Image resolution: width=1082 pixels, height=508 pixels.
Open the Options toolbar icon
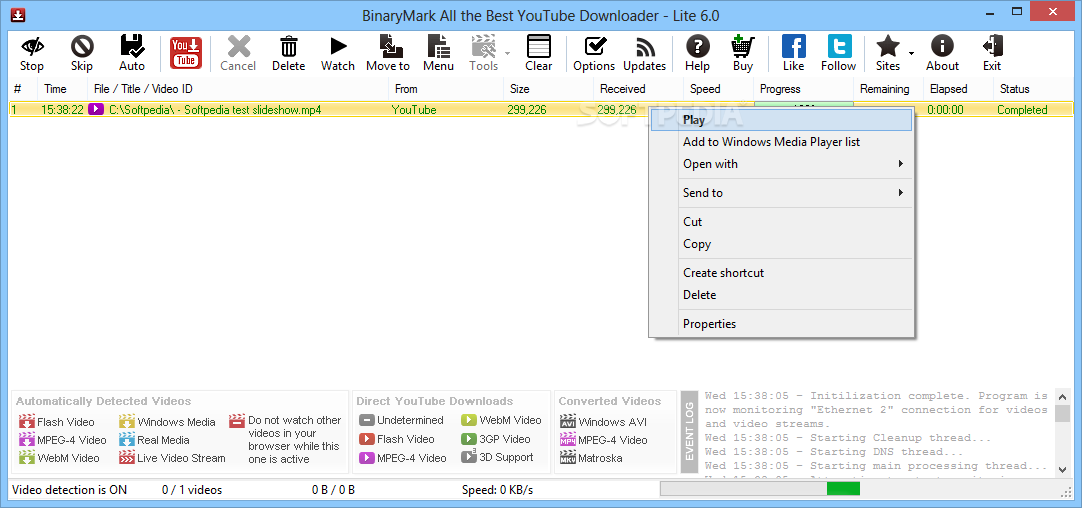click(595, 47)
